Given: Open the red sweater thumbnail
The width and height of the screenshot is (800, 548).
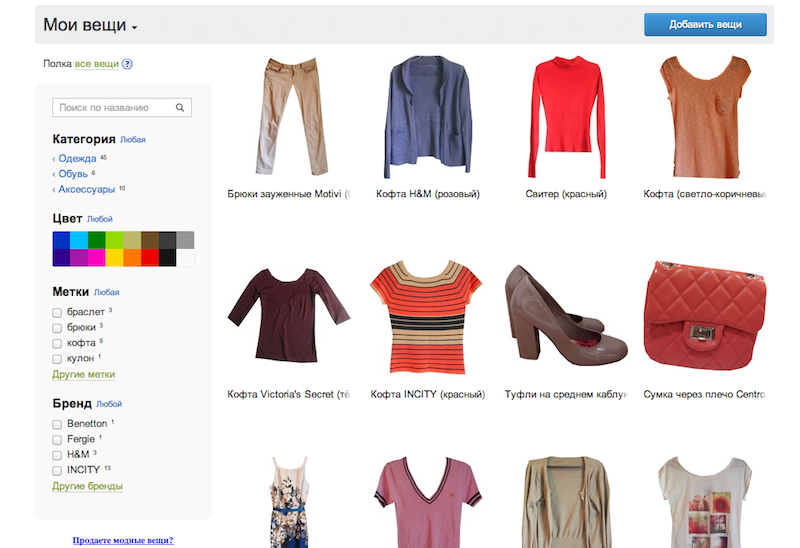Looking at the screenshot, I should click(x=566, y=117).
